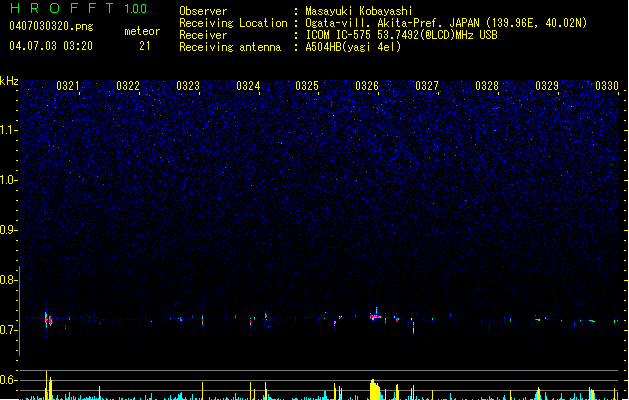The image size is (629, 400).
Task: Click the 0323 time marker
Action: click(x=188, y=86)
